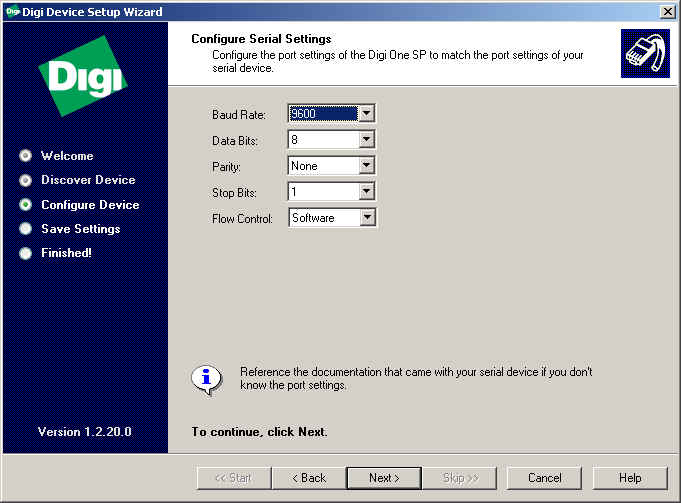Click the Digi logo in sidebar
Screen dimensions: 681x503
pyautogui.click(x=83, y=75)
